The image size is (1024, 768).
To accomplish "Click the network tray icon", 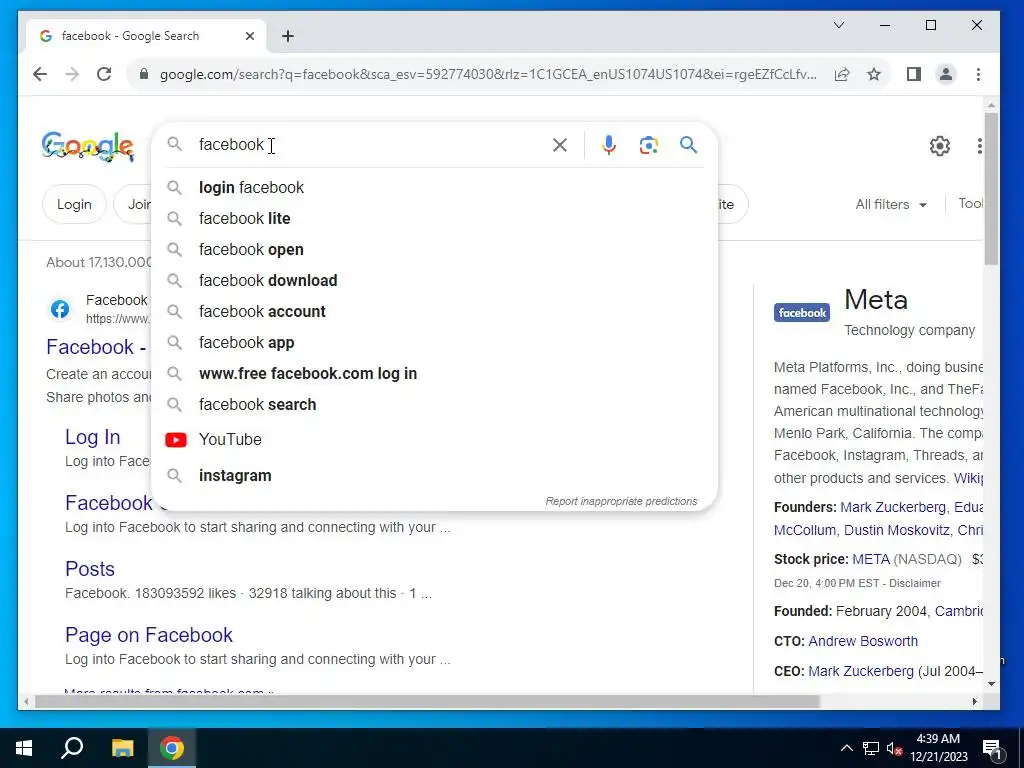I will pos(871,748).
